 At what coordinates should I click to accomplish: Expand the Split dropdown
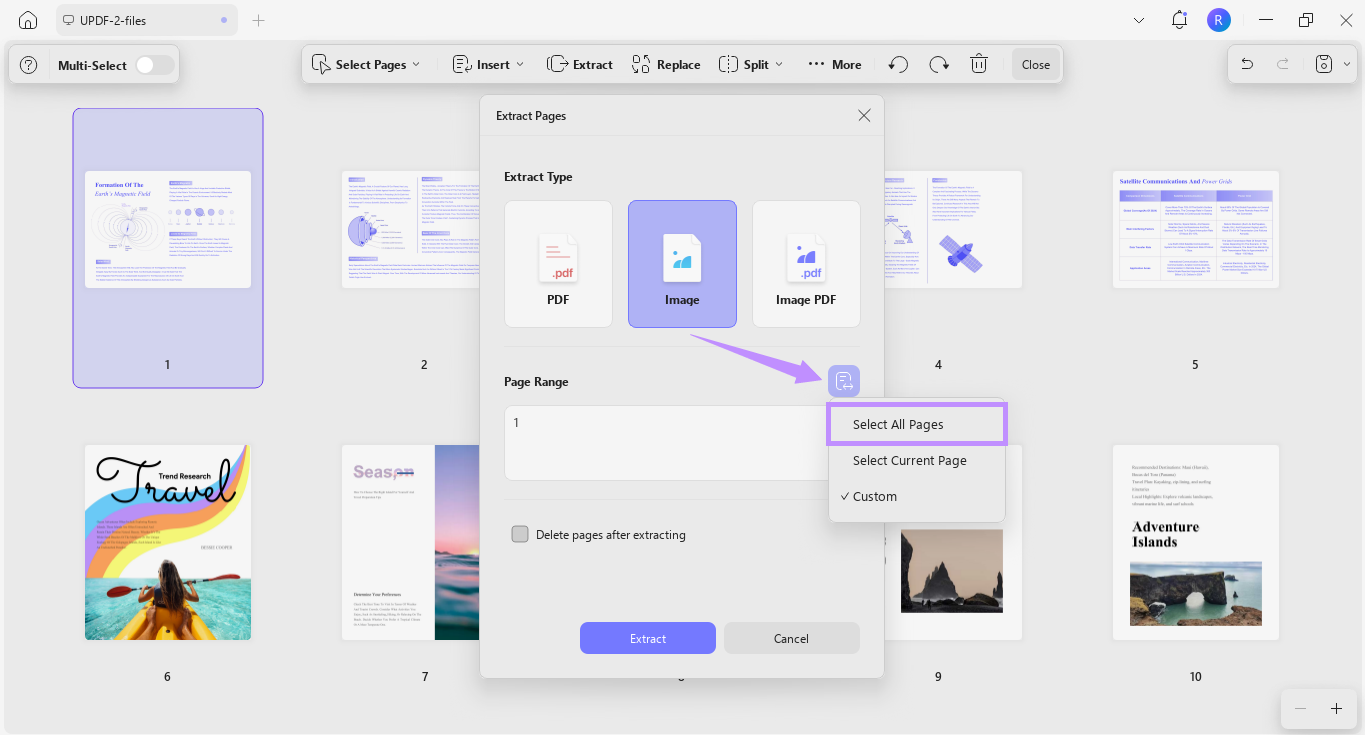750,63
